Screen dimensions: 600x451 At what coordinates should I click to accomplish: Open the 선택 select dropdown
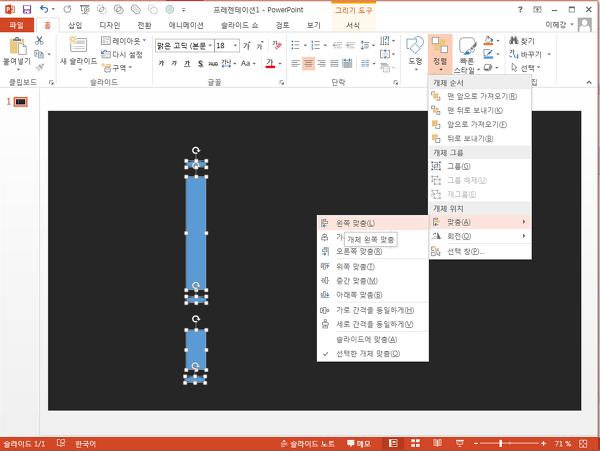pyautogui.click(x=526, y=68)
